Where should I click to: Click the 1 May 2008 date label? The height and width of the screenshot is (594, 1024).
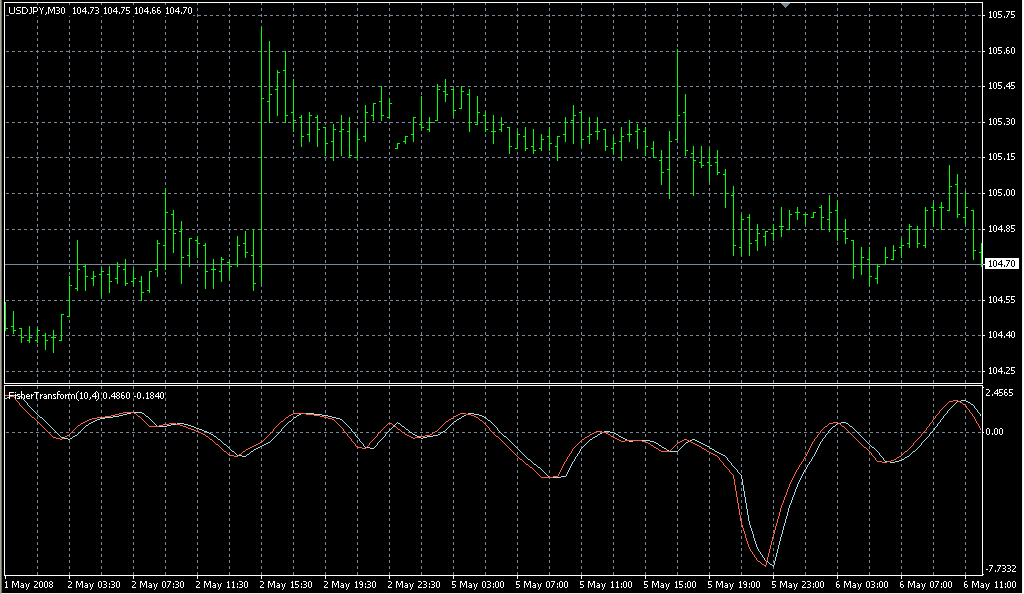(32, 584)
